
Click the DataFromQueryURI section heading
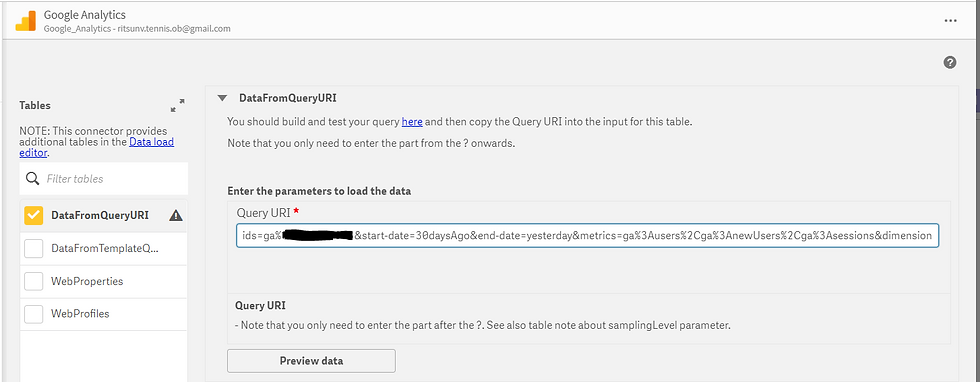point(288,98)
